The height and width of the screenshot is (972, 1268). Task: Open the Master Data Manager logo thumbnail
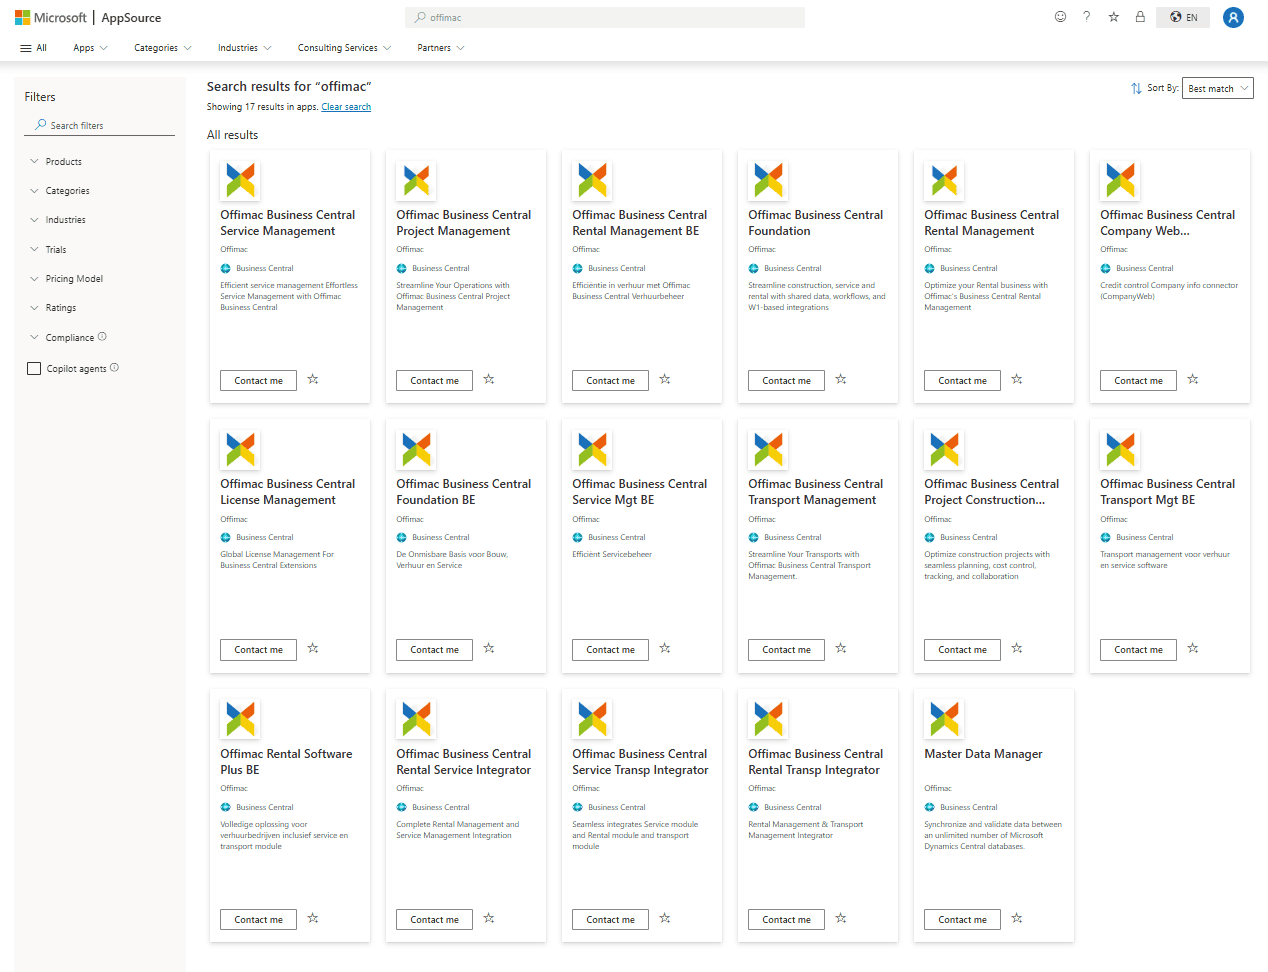944,718
